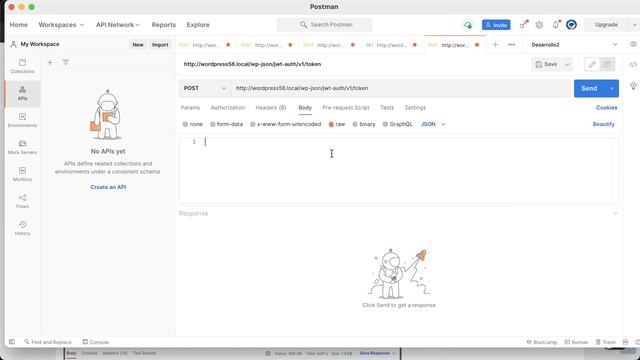
Task: Switch to the Settings tab
Action: pos(415,108)
